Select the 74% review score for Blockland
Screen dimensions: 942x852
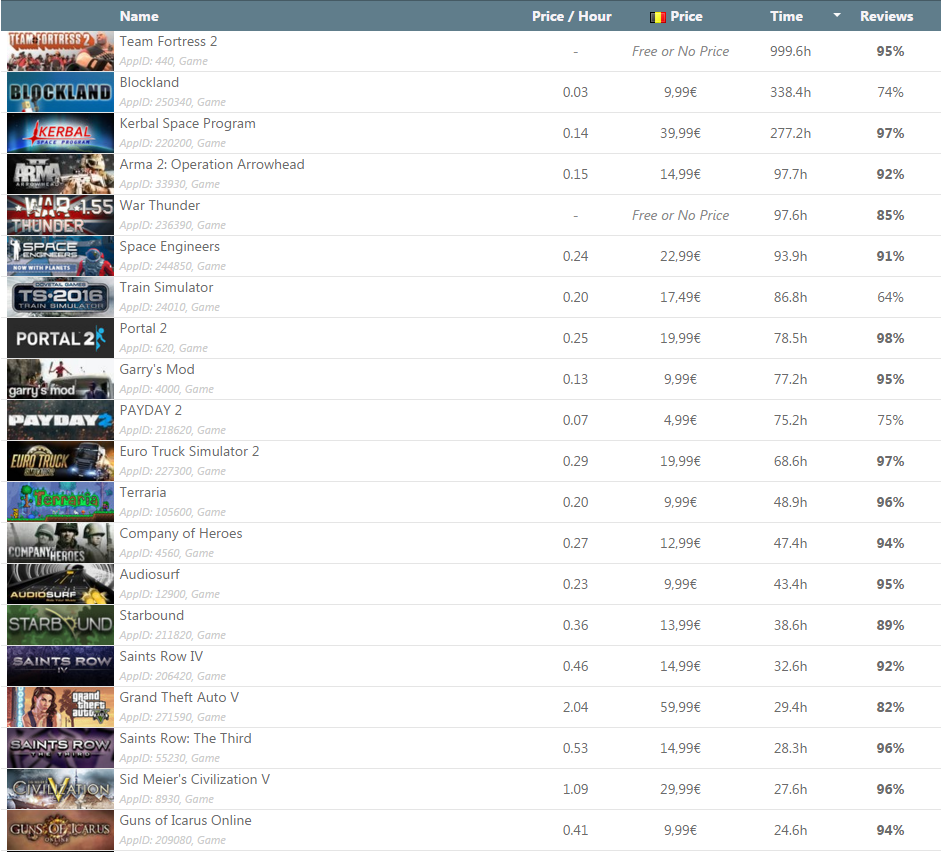coord(890,93)
